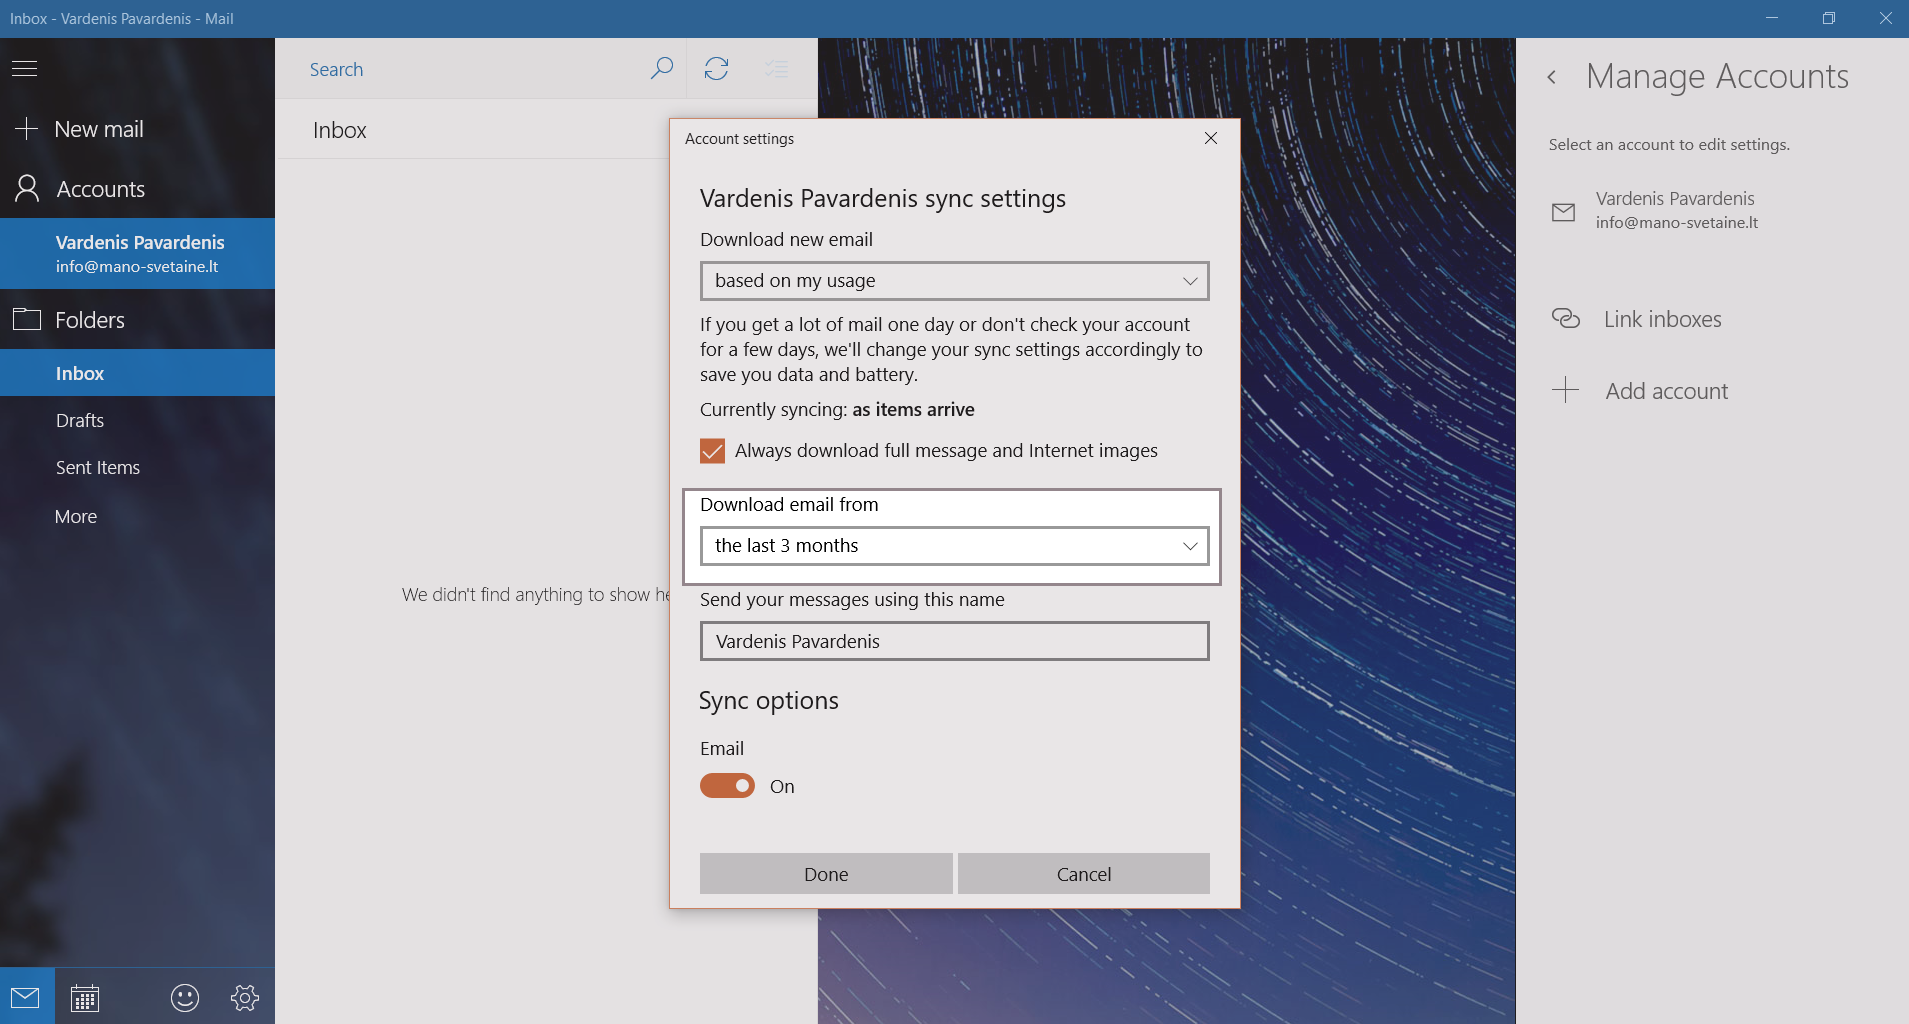
Task: Open the hamburger navigation menu
Action: click(25, 69)
